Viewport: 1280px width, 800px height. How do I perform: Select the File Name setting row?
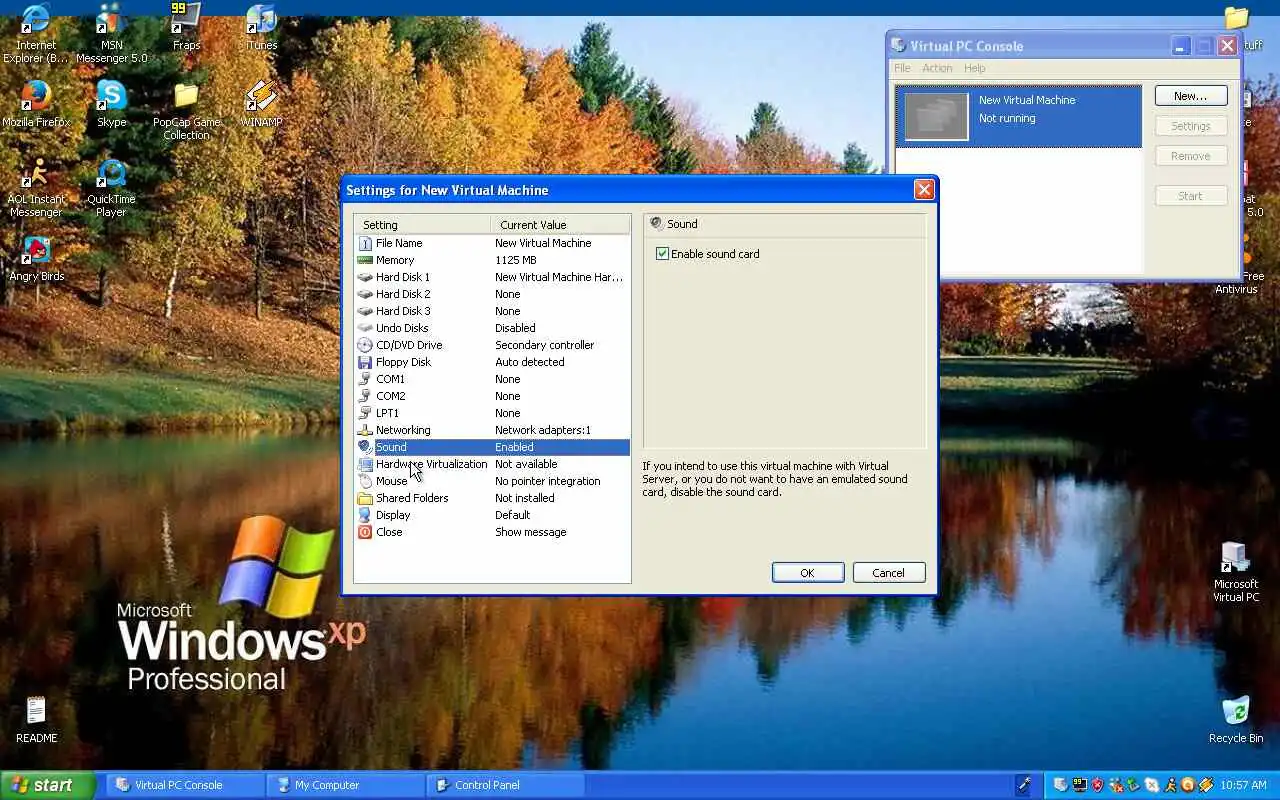(x=492, y=243)
